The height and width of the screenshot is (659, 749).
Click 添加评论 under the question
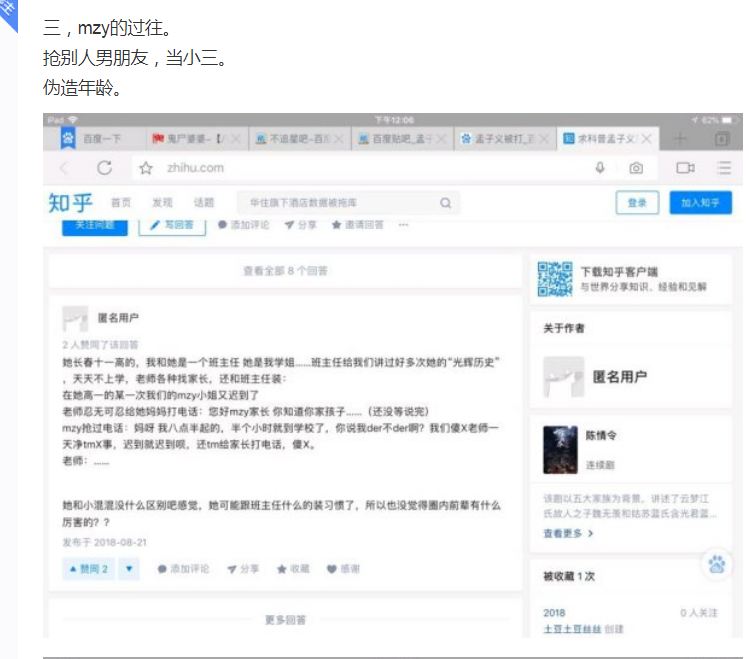[244, 225]
